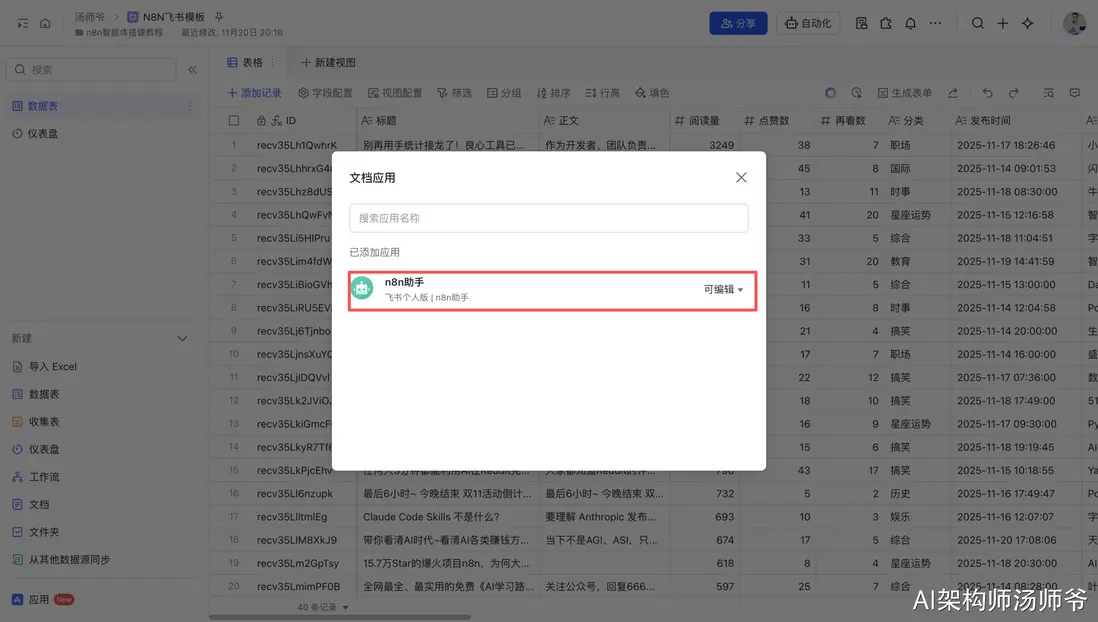Toggle the sidebar menu icon at top left

coord(23,23)
